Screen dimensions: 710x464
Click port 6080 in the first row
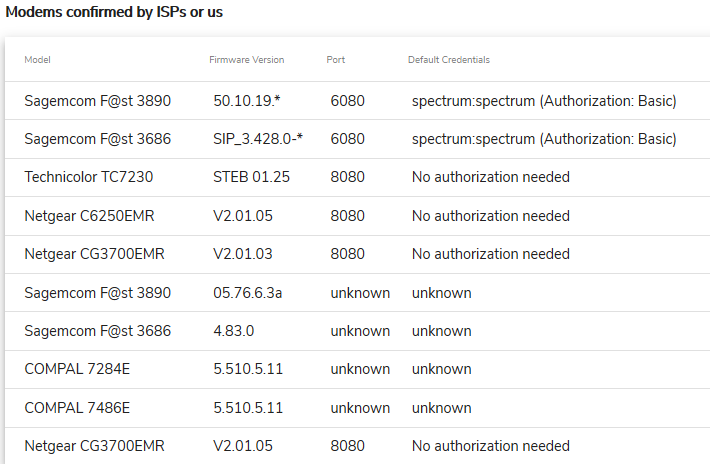[346, 101]
